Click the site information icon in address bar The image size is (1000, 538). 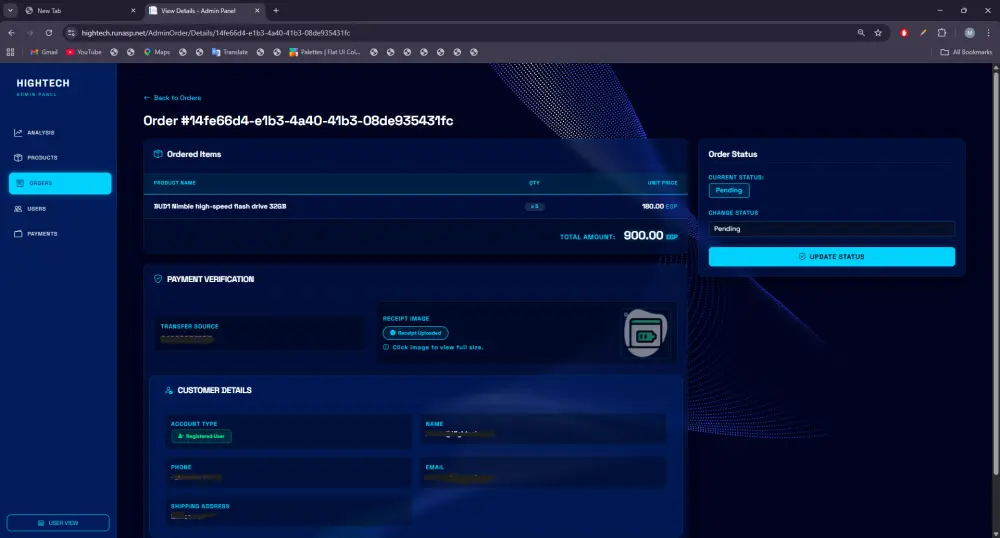(x=71, y=33)
